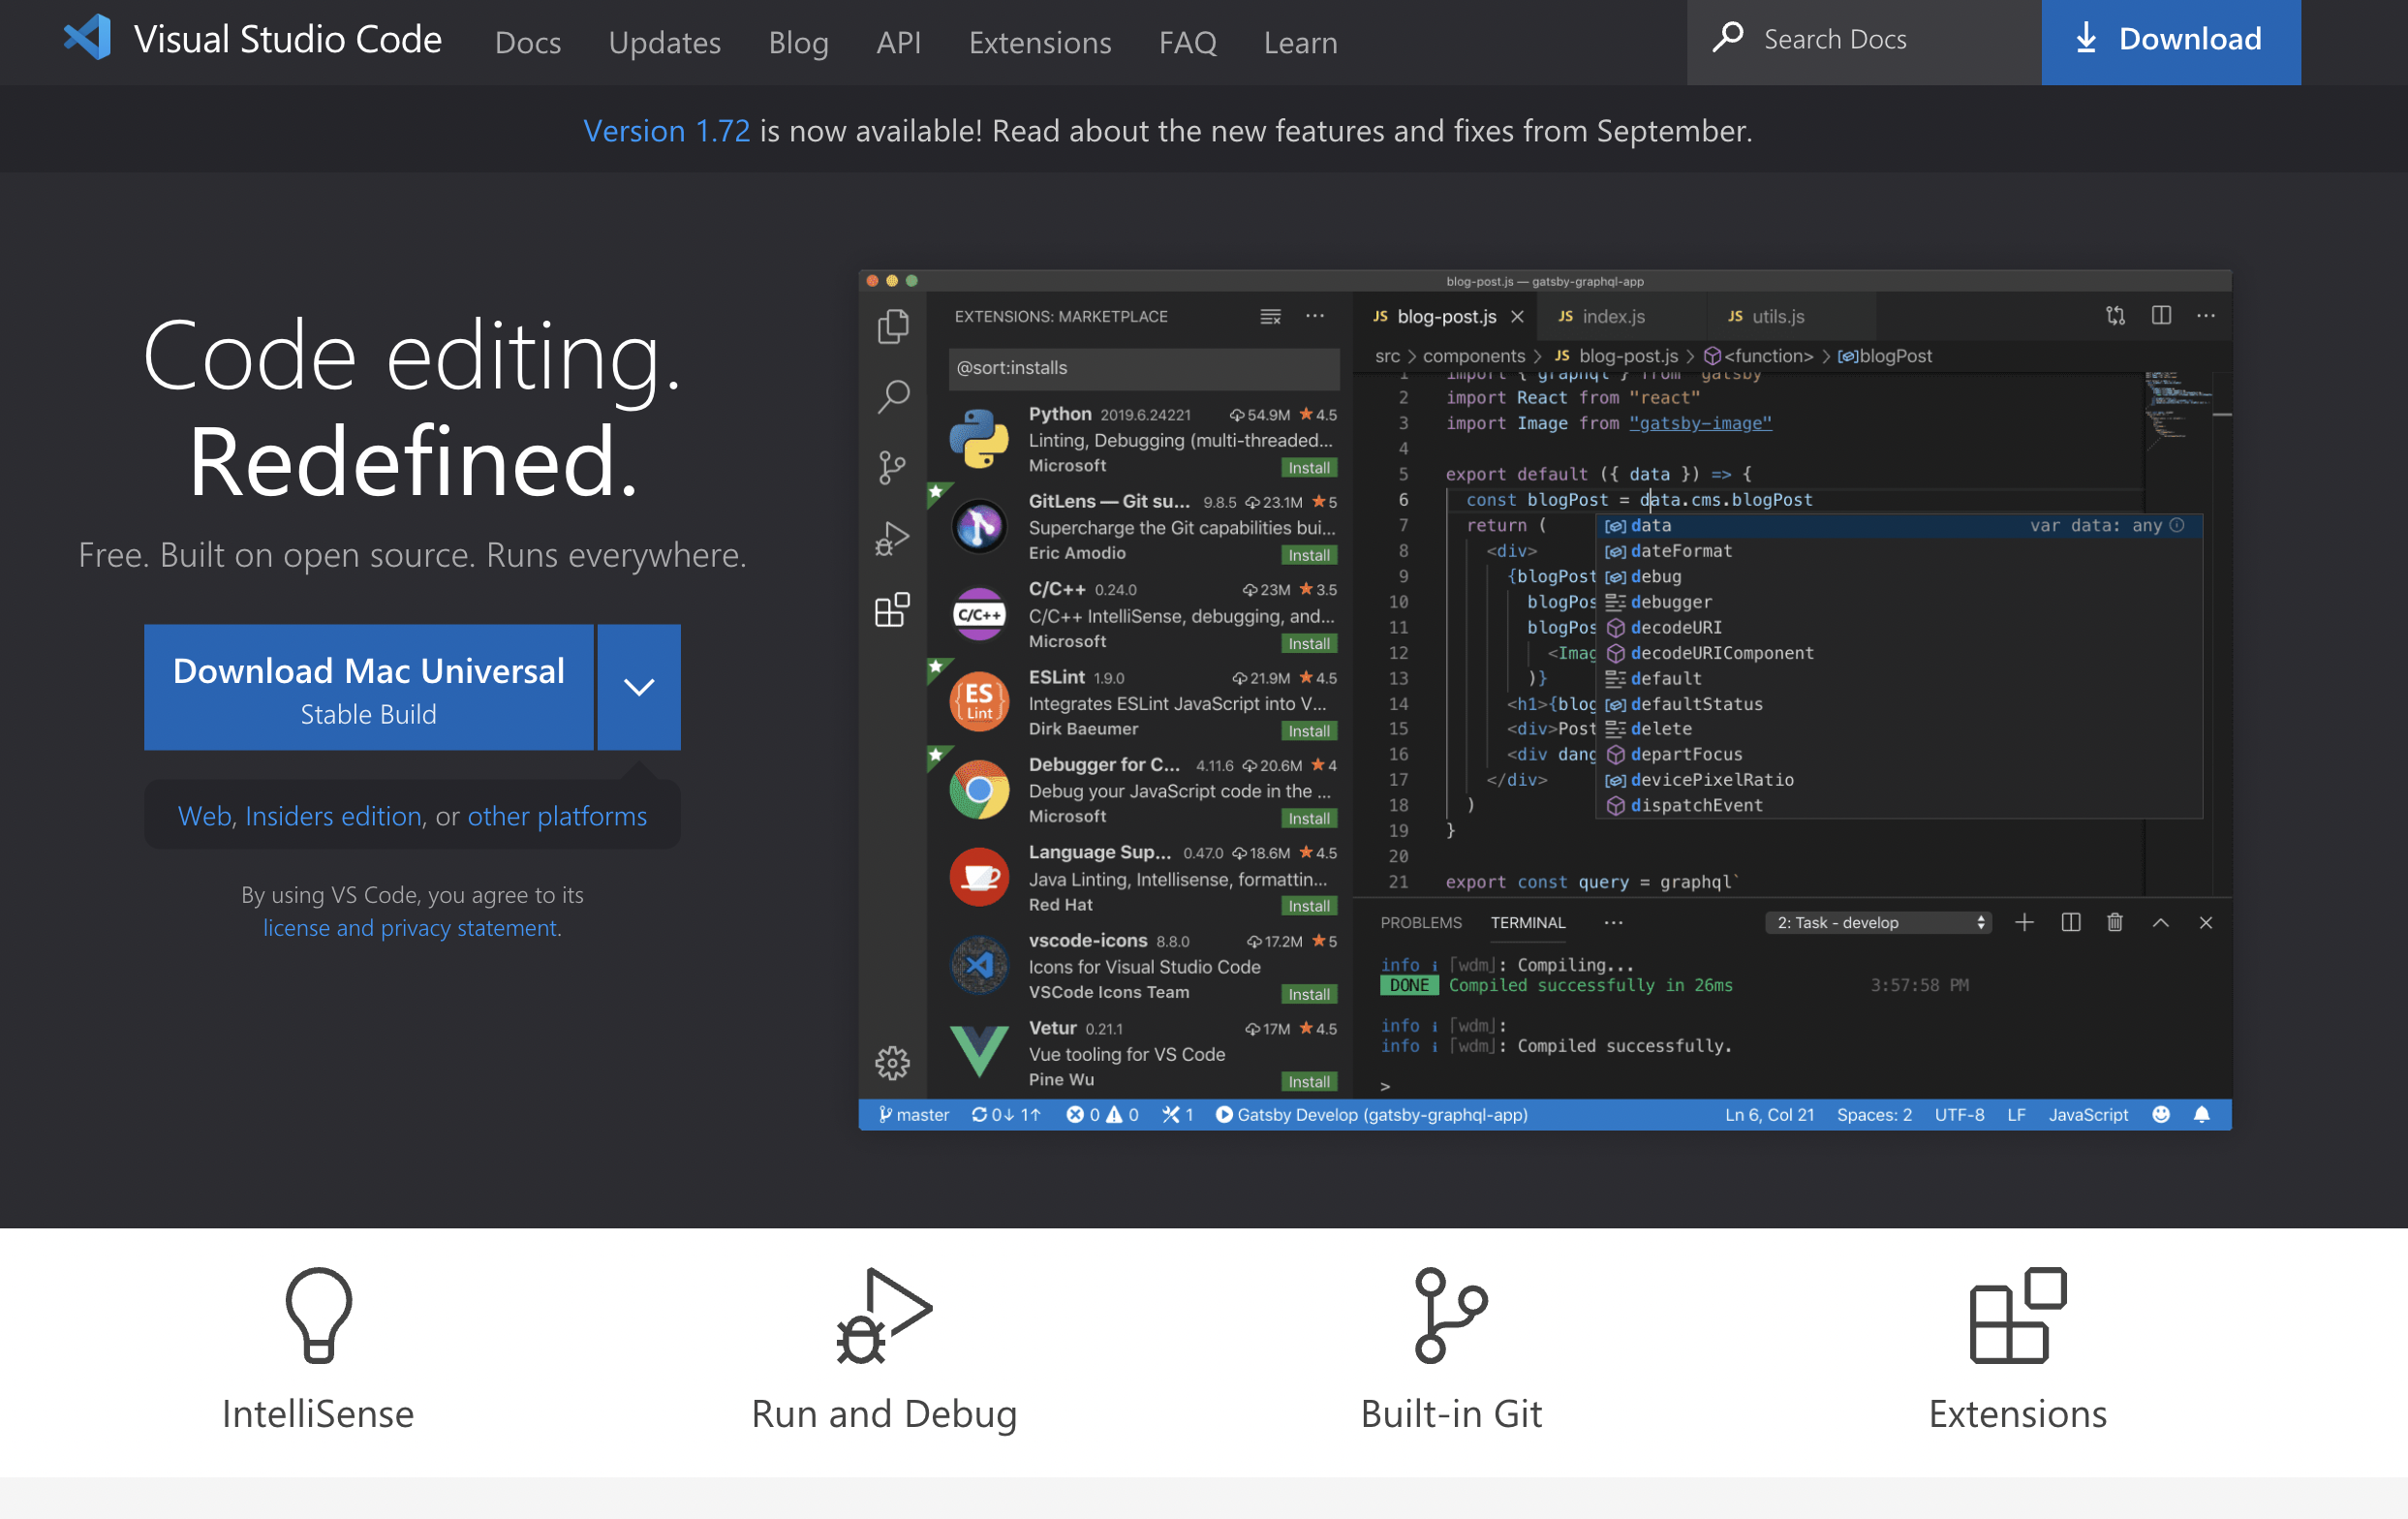2408x1519 pixels.
Task: Click the gear settings icon in editor sidebar
Action: [892, 1062]
